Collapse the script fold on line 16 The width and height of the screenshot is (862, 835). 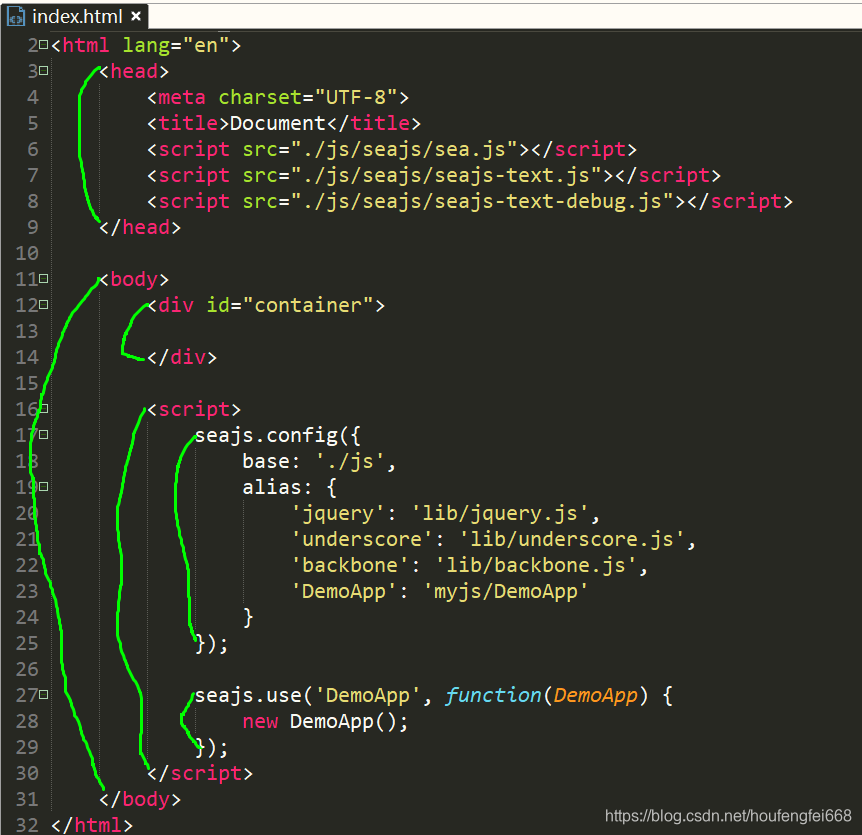(x=44, y=408)
